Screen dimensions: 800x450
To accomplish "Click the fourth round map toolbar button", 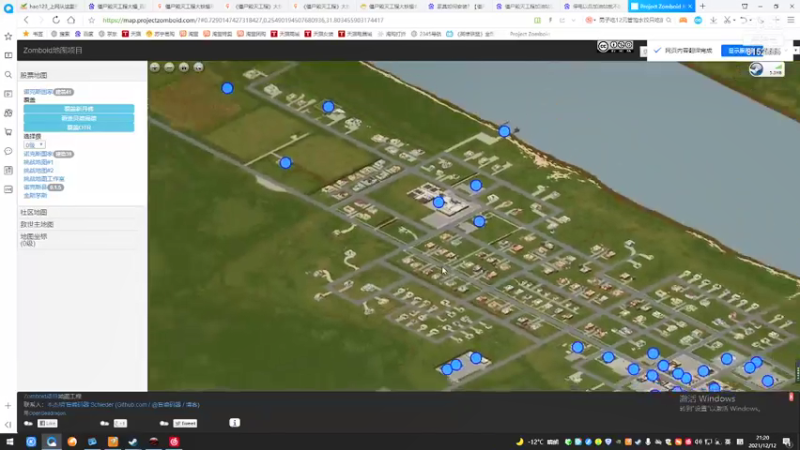I will coord(198,67).
